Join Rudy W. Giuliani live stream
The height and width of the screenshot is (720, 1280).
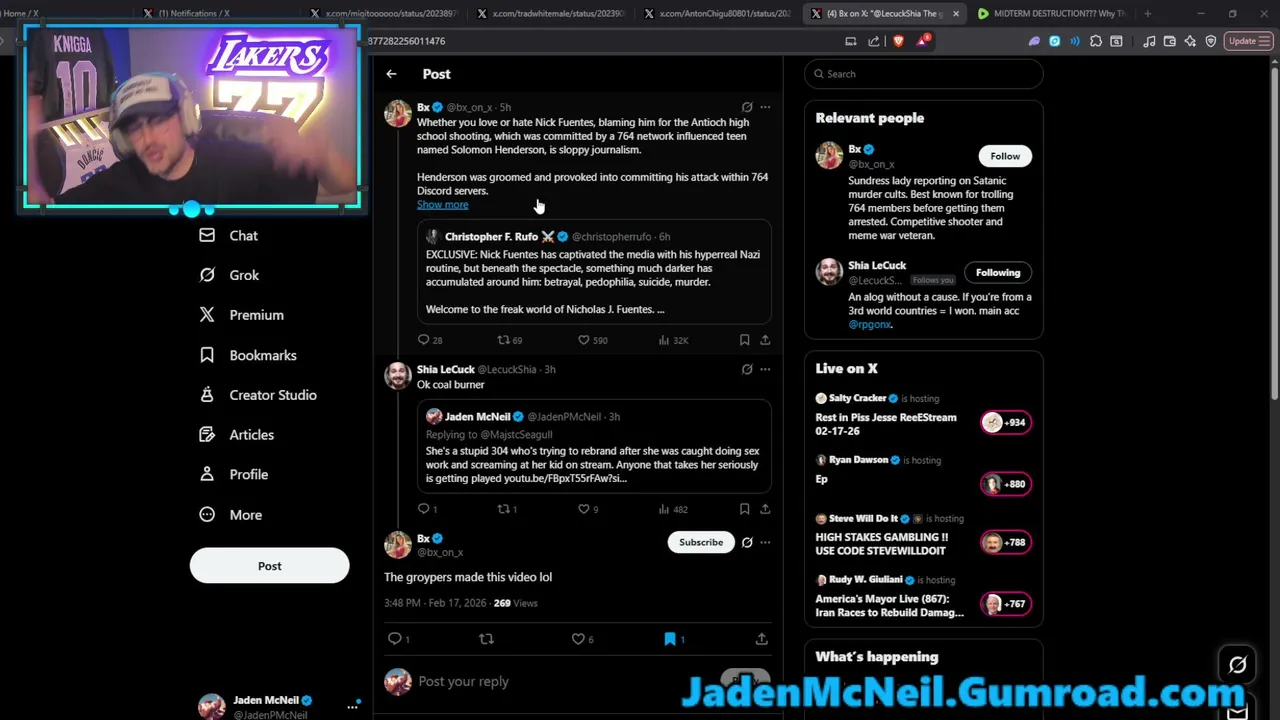(x=924, y=596)
